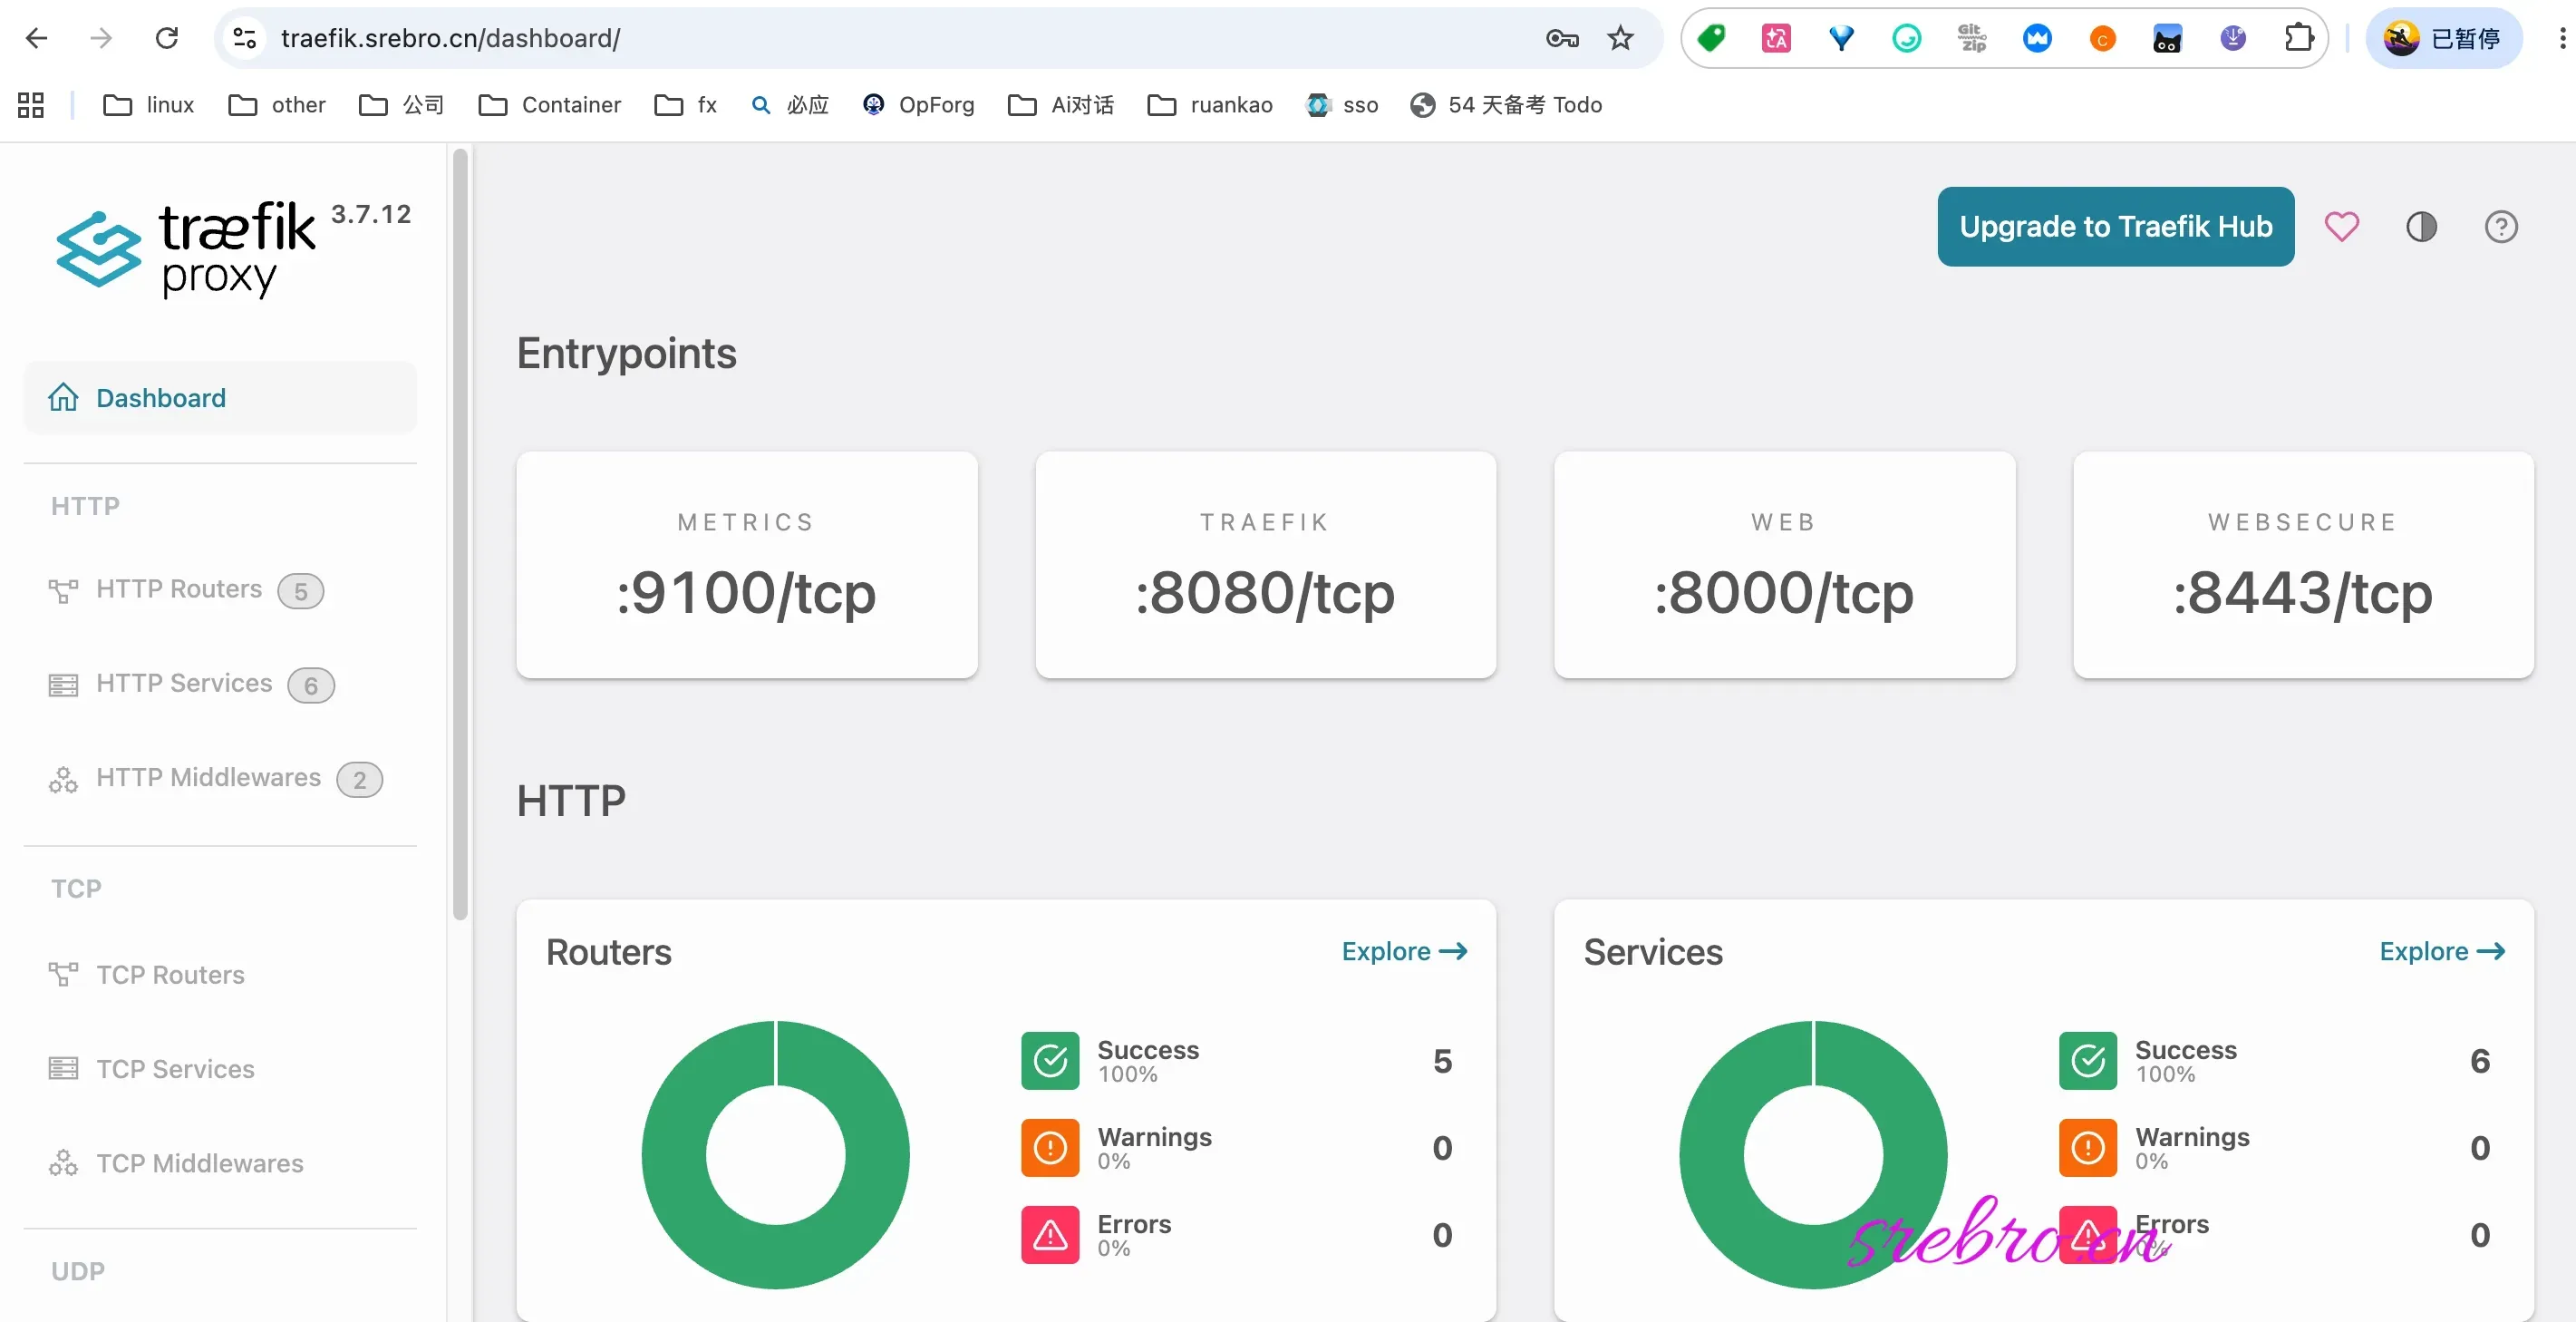The image size is (2576, 1322).
Task: Click the green circular swirl extension icon
Action: [1906, 38]
